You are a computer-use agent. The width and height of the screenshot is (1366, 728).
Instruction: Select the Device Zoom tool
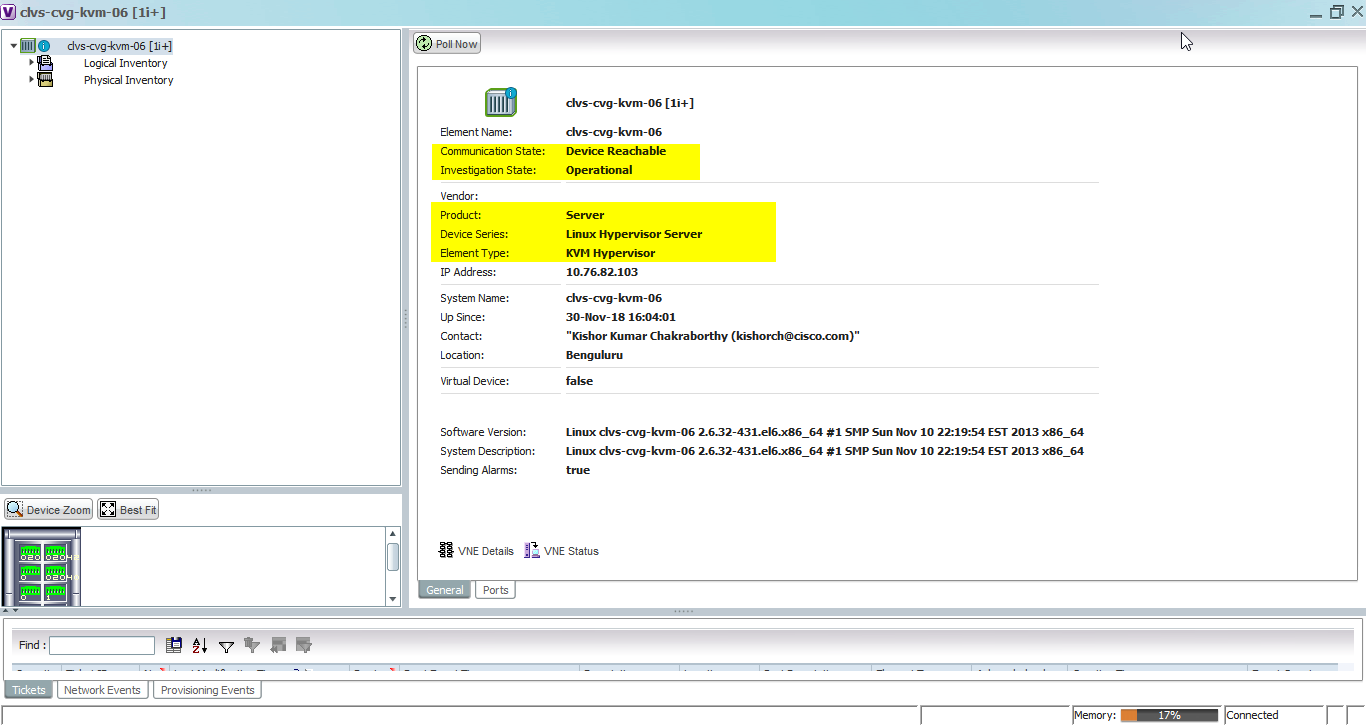tap(47, 509)
